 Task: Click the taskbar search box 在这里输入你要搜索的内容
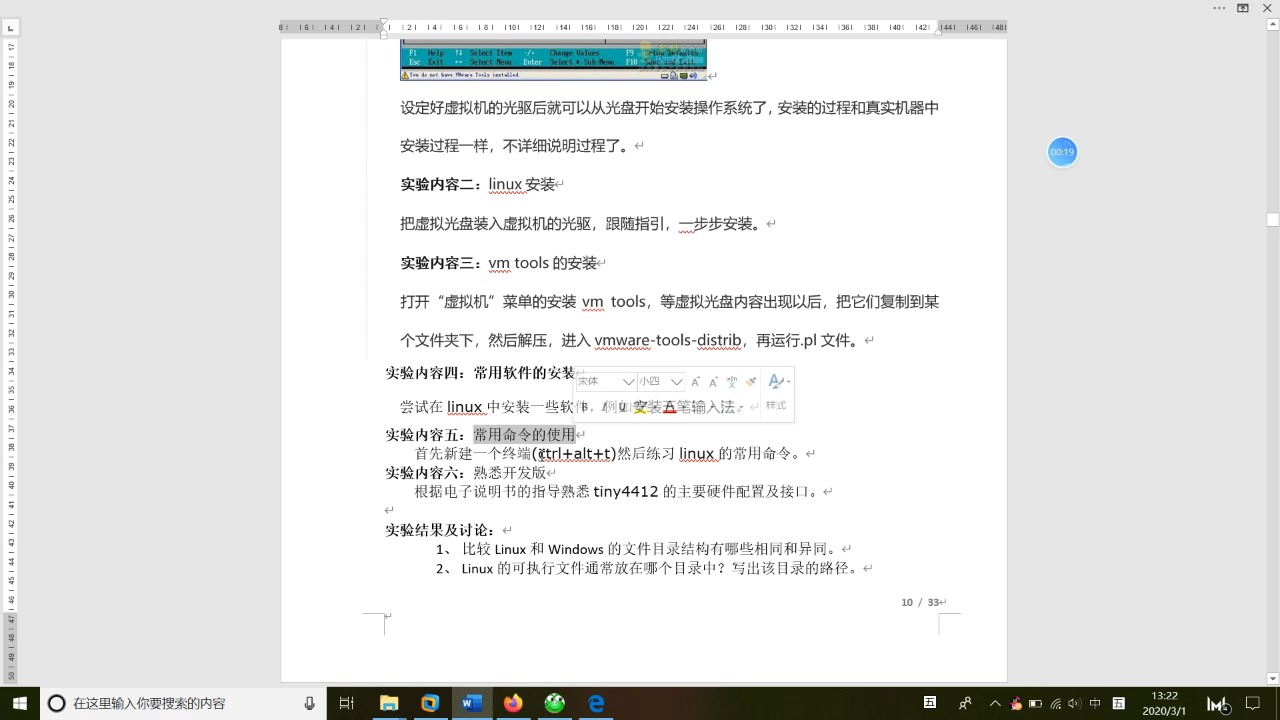pos(183,703)
